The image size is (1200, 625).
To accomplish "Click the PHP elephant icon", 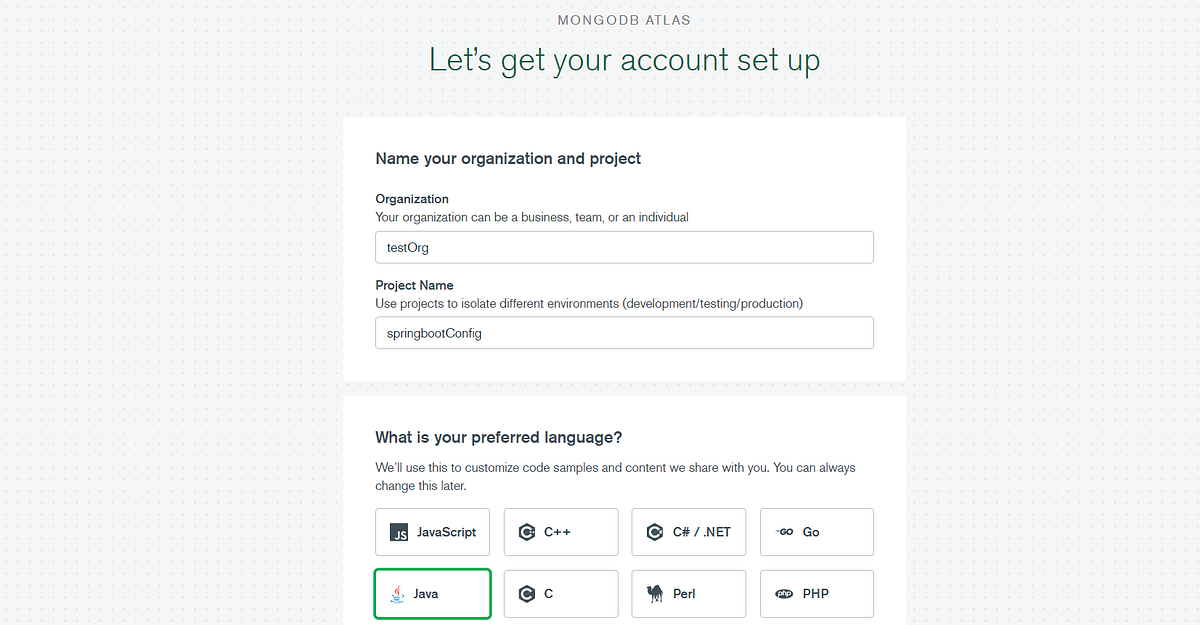I will (x=785, y=593).
